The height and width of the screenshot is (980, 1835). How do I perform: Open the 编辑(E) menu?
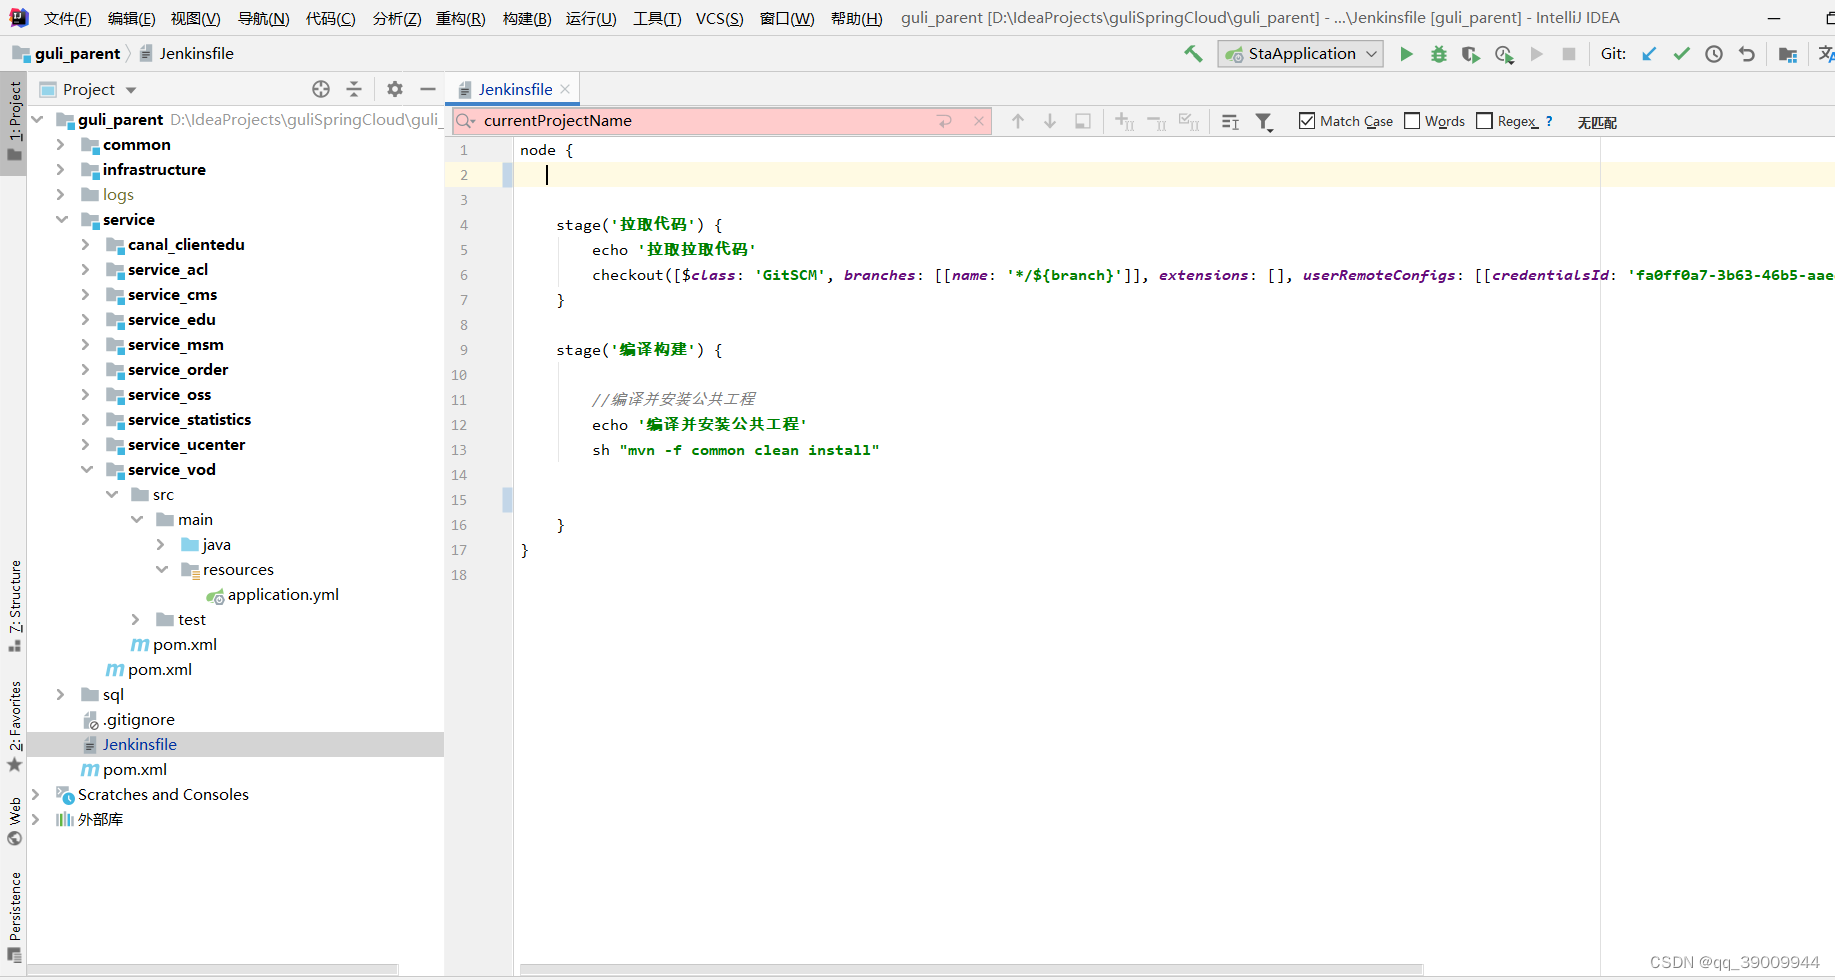(x=131, y=19)
